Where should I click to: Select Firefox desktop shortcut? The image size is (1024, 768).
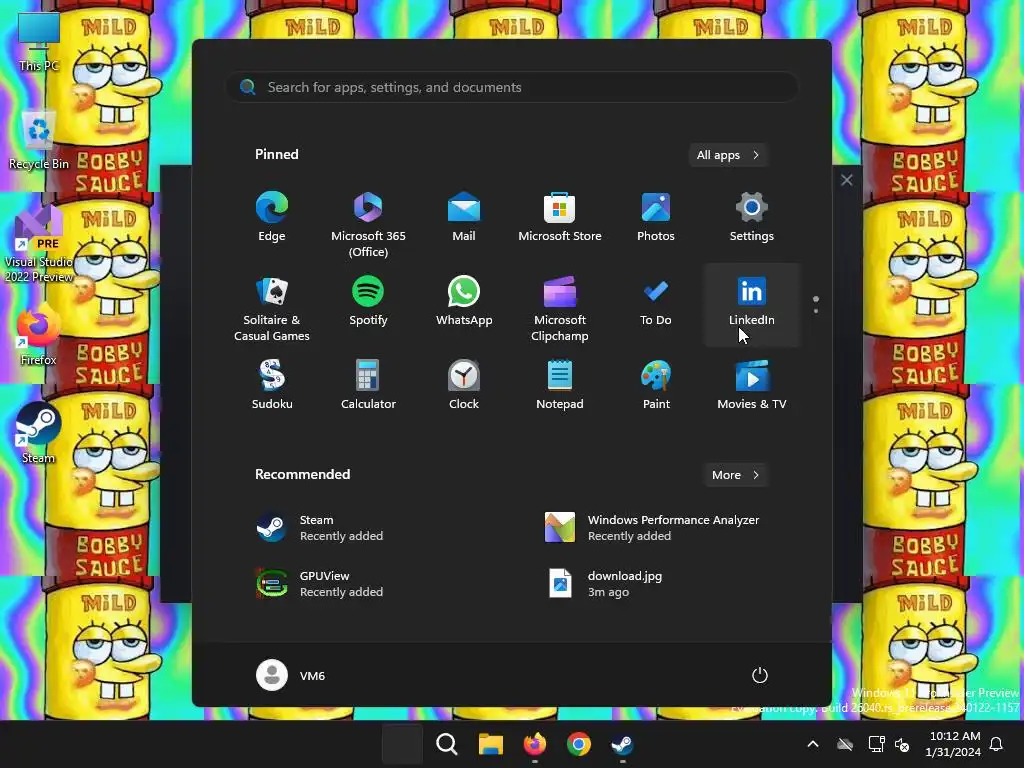[39, 334]
